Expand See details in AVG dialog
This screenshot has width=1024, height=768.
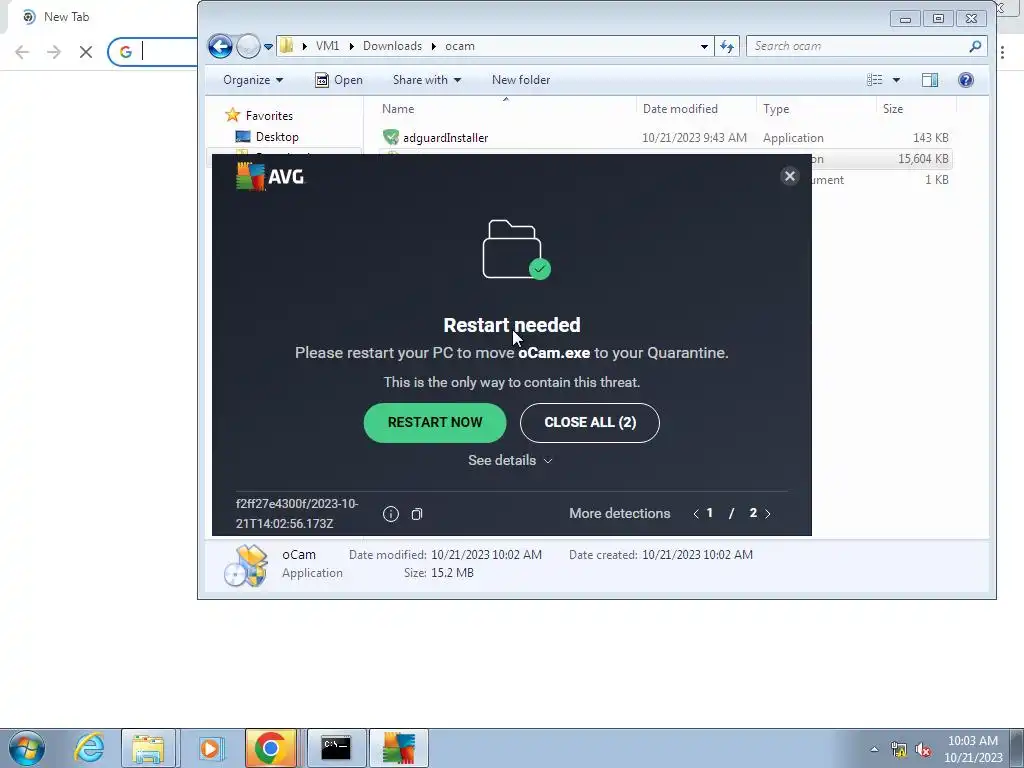[511, 460]
